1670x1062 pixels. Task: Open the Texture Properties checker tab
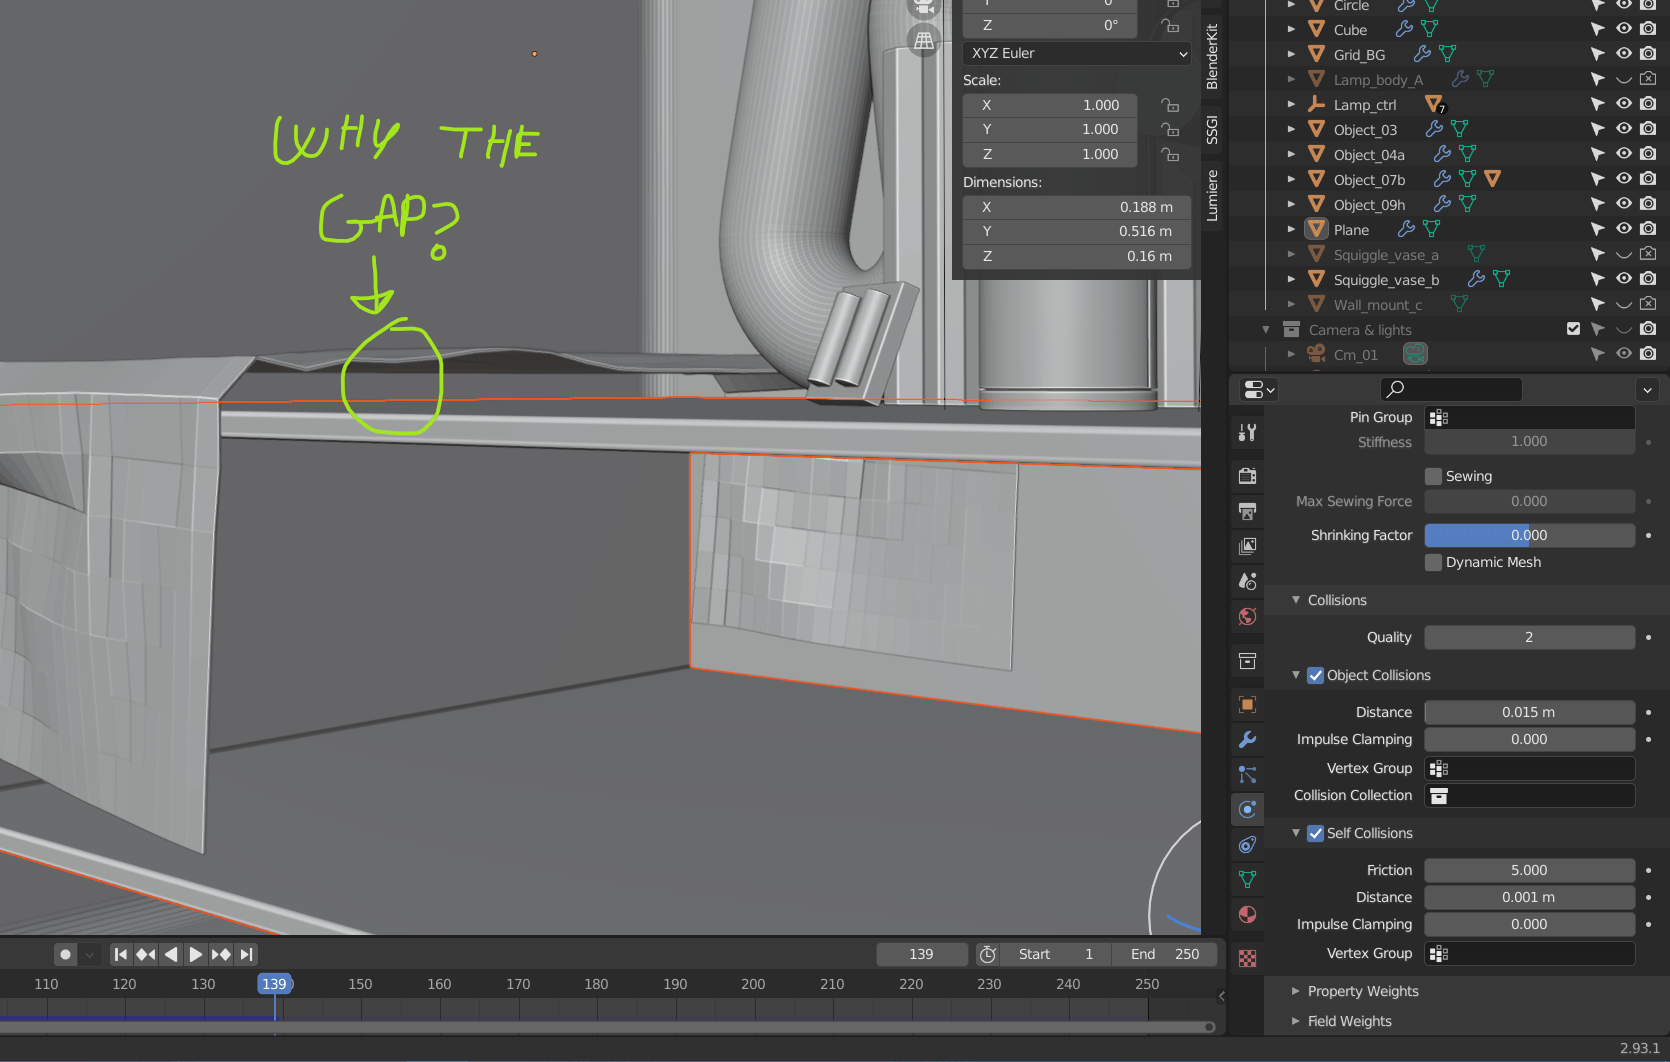[1247, 957]
